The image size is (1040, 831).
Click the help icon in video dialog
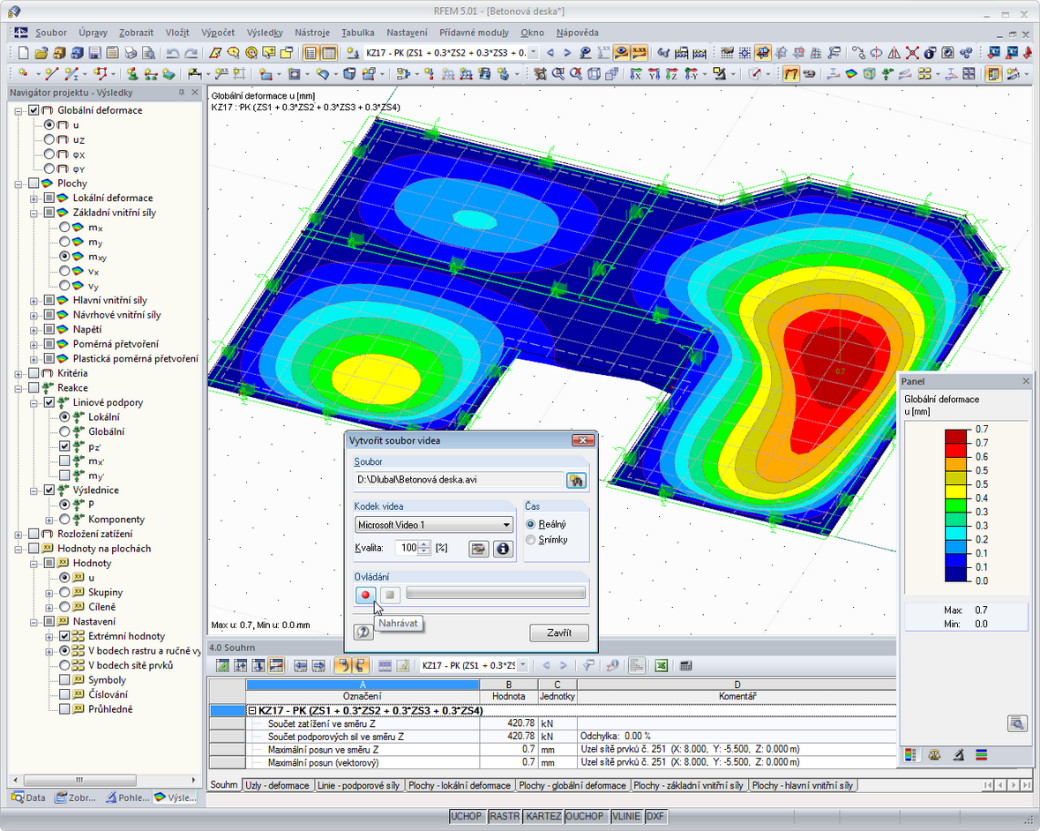click(x=363, y=632)
